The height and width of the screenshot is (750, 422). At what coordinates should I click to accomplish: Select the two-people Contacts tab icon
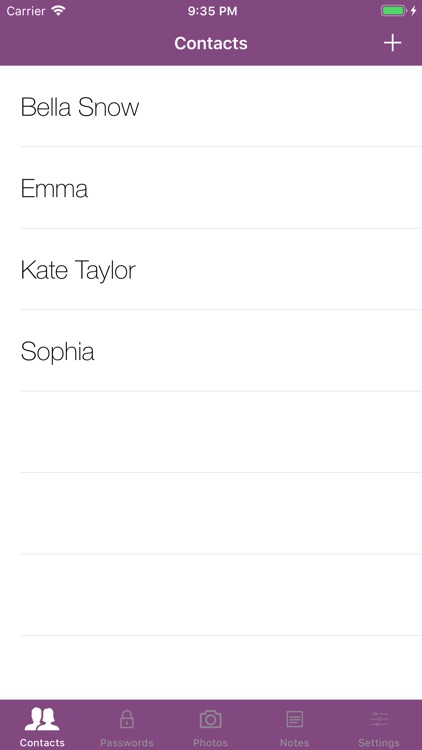pyautogui.click(x=42, y=719)
